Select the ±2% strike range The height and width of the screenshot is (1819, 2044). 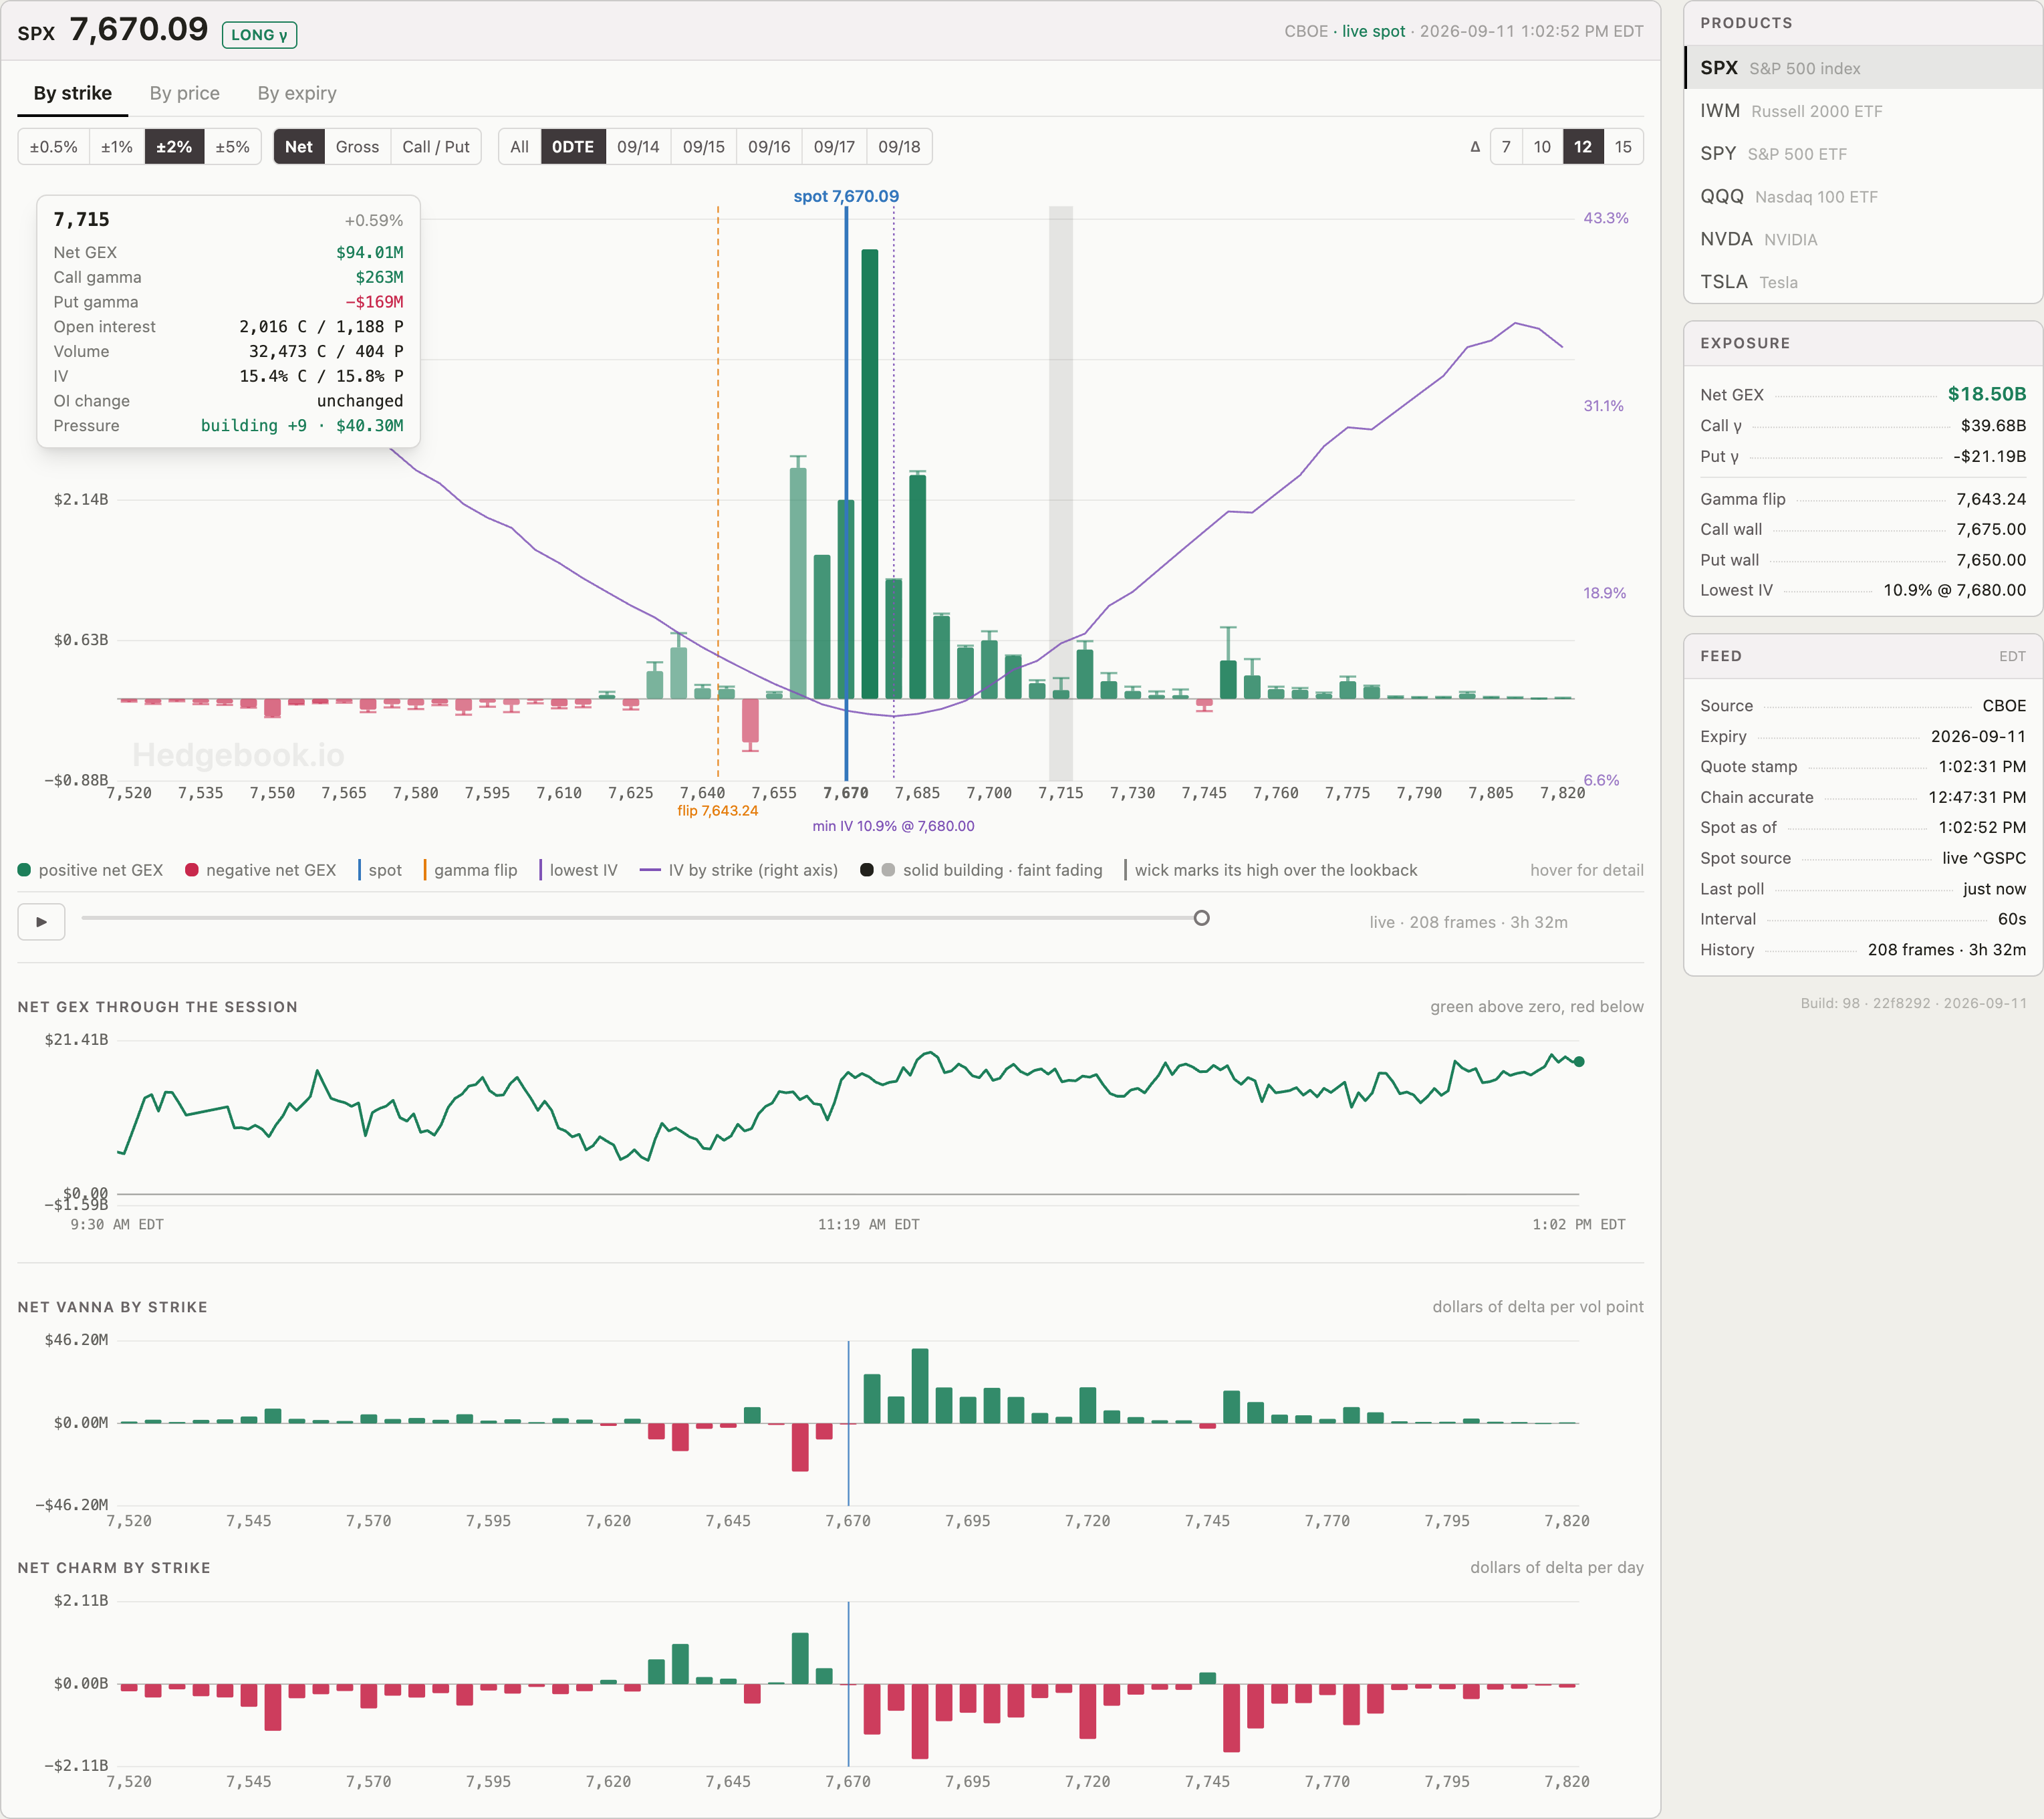point(174,147)
